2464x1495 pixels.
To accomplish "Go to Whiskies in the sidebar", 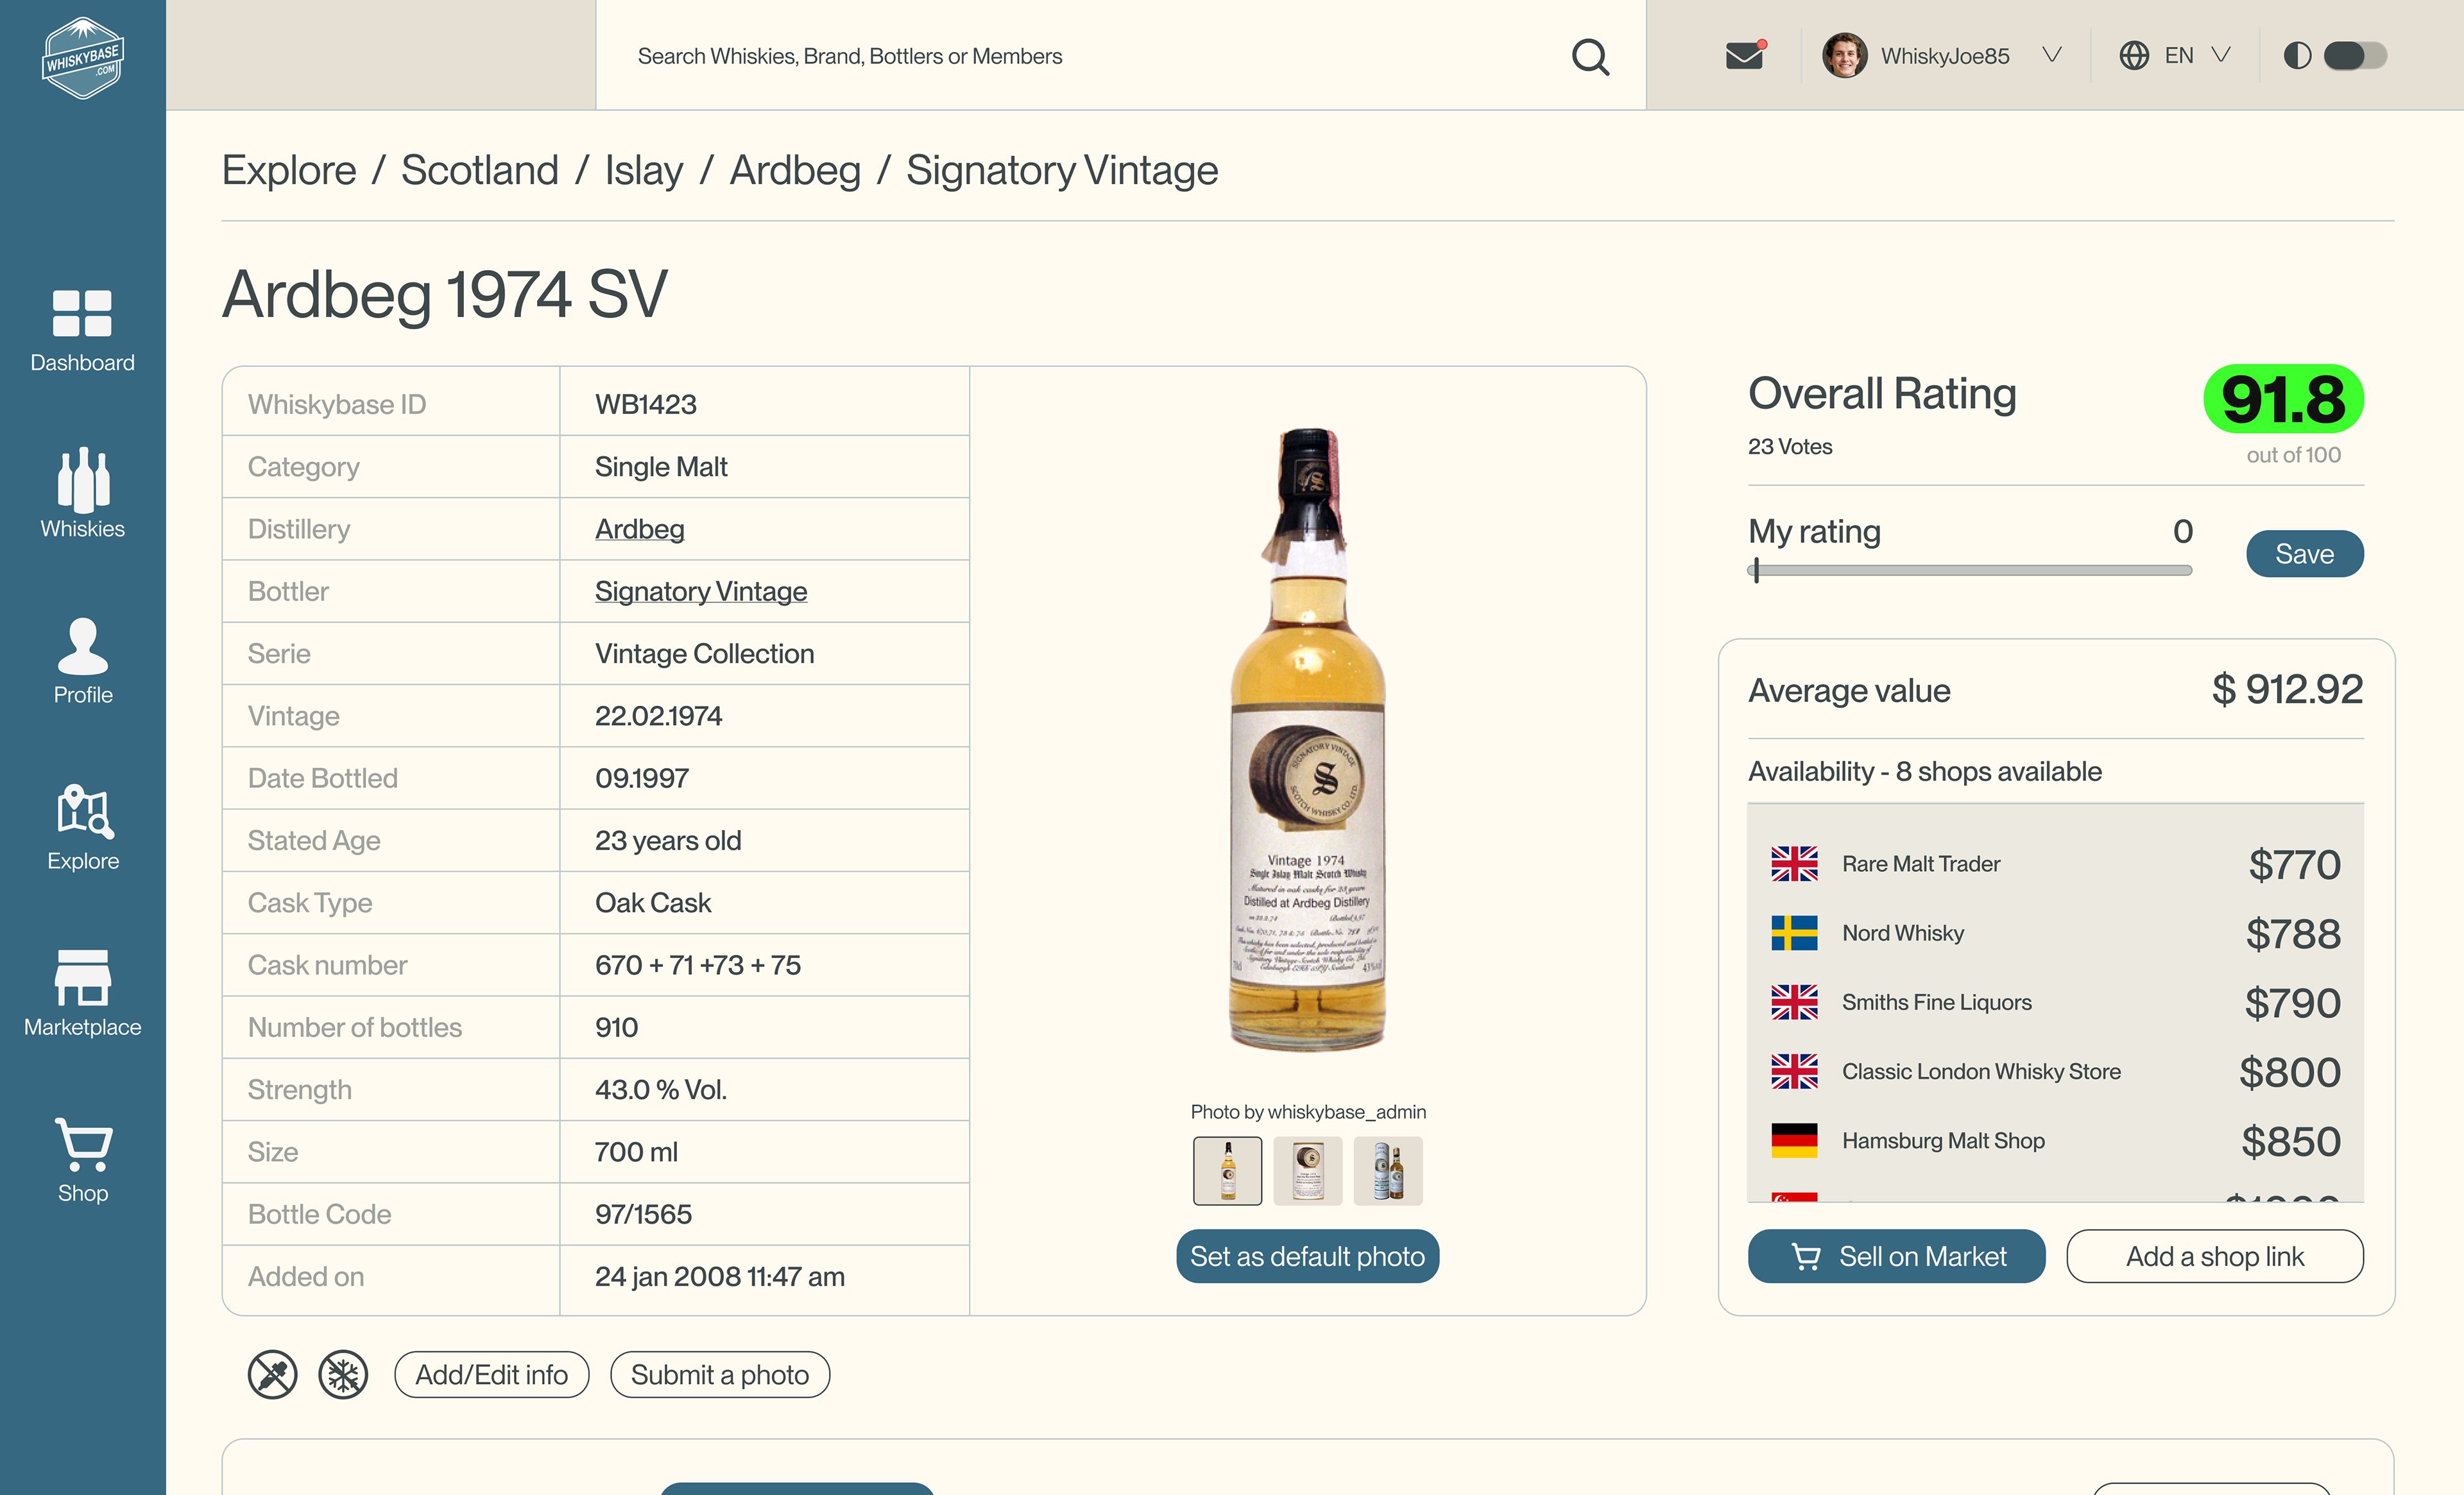I will [82, 494].
